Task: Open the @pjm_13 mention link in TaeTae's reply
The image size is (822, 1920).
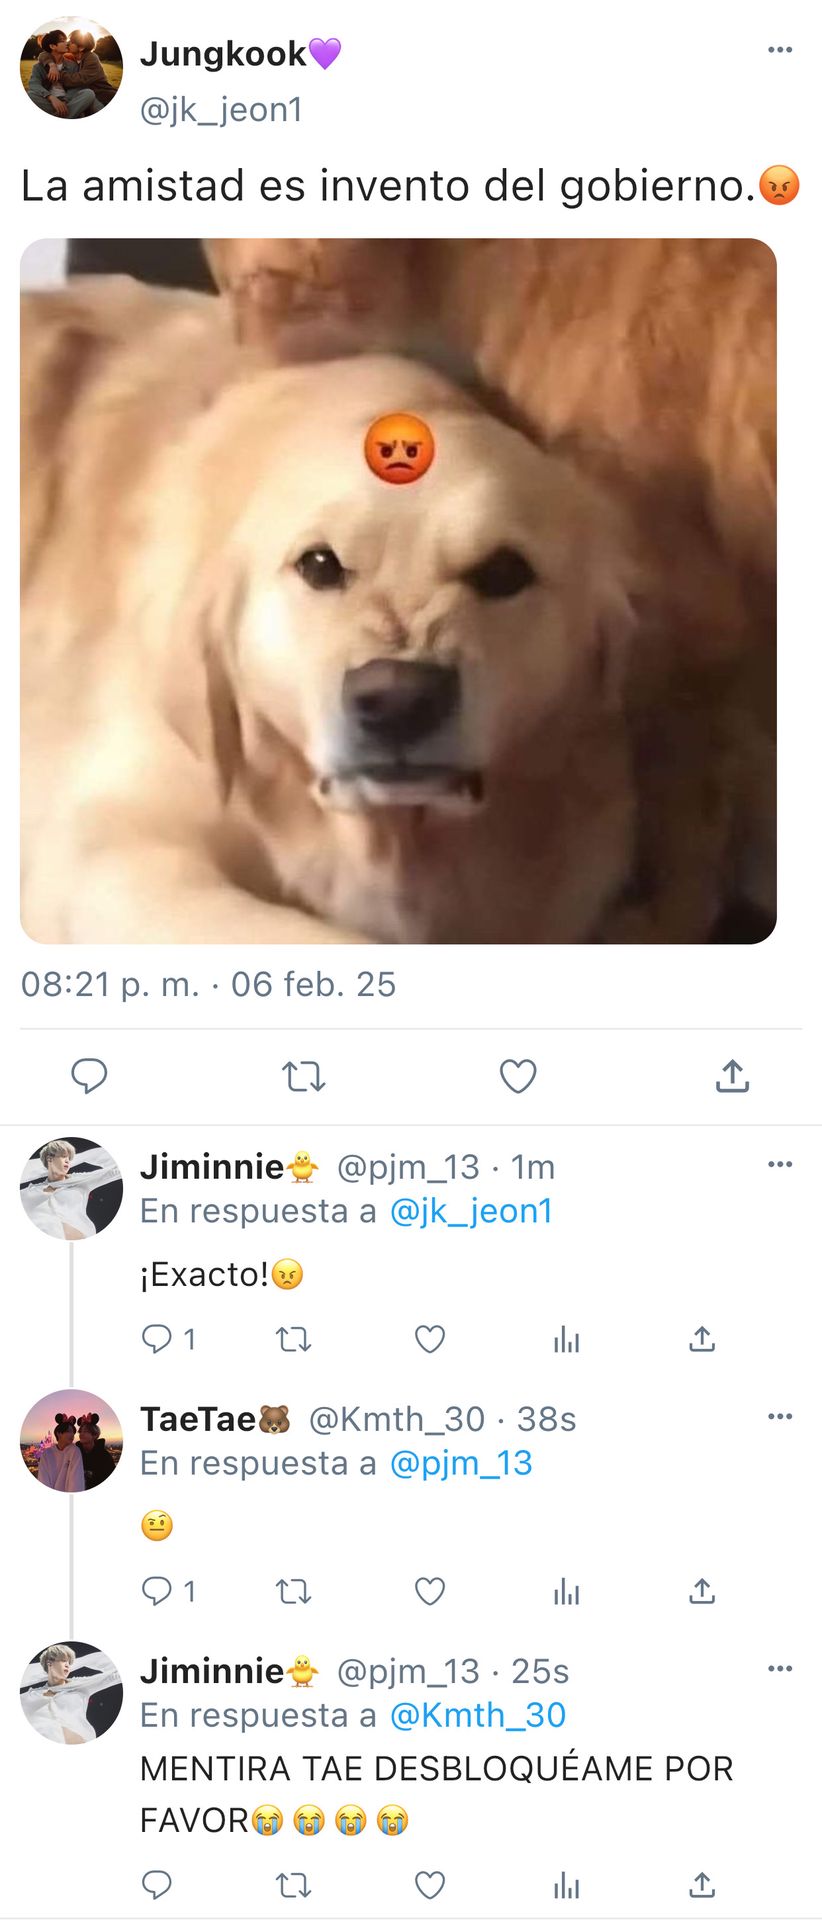Action: [461, 1463]
